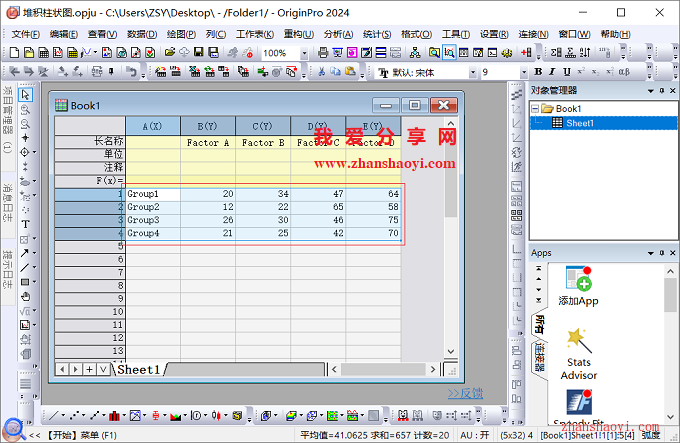Click the Statistics on Columns sigma icon
This screenshot has width=680, height=443.
tap(556, 53)
